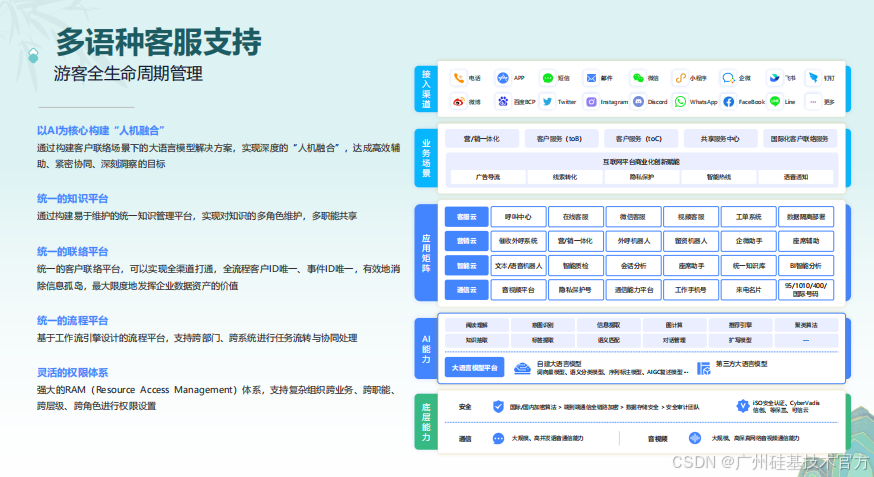Click the 推荐引擎 AI capability box
Image resolution: width=874 pixels, height=477 pixels.
pos(740,325)
